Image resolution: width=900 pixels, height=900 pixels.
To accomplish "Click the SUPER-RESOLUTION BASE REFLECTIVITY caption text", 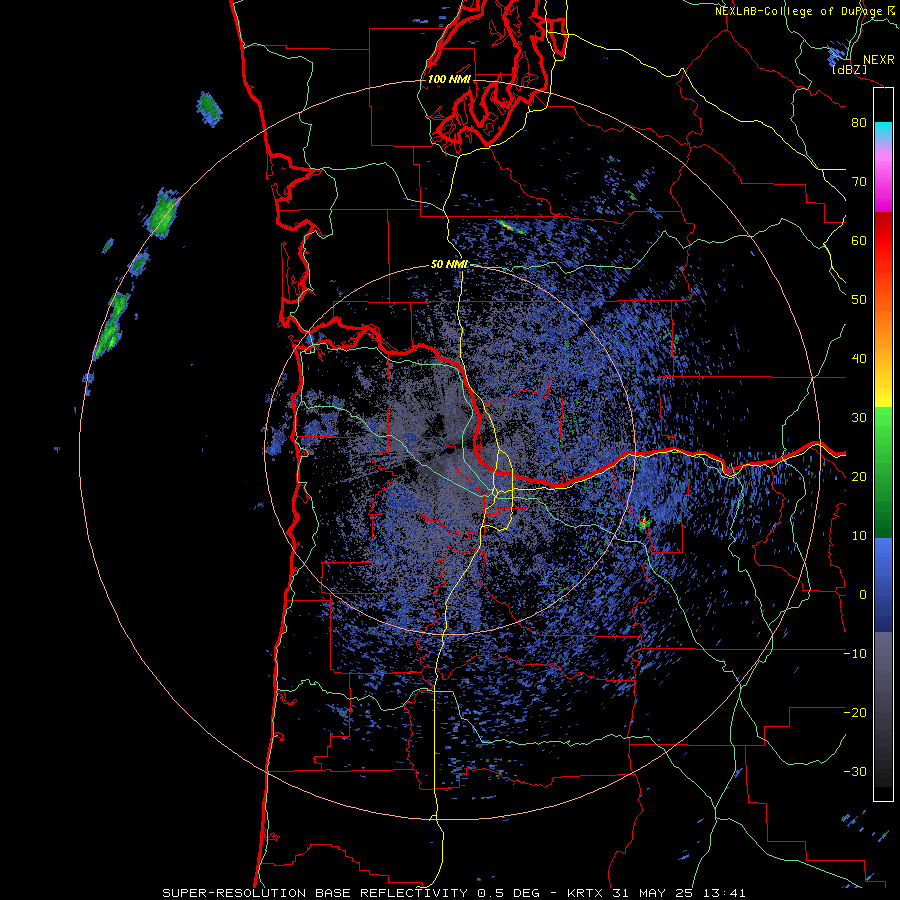I will tap(315, 893).
